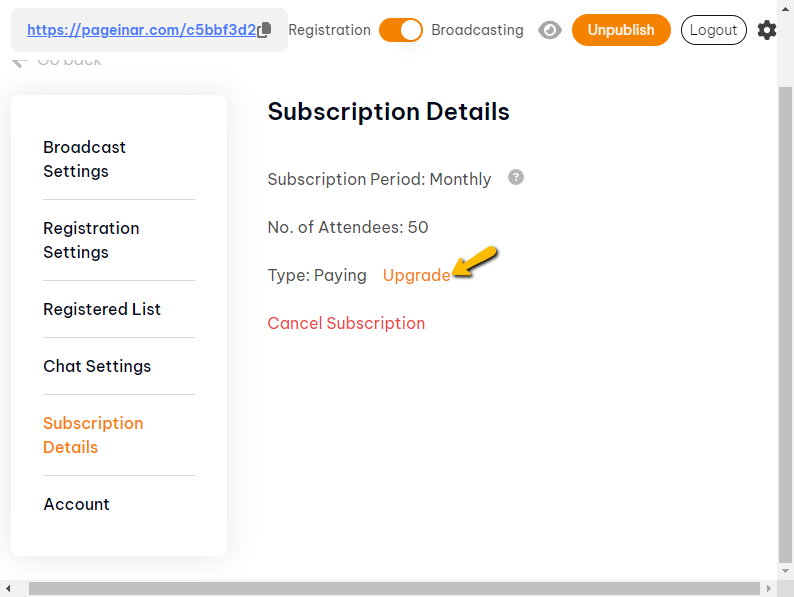Click the Go back arrow icon
Viewport: 794px width, 597px height.
[19, 62]
